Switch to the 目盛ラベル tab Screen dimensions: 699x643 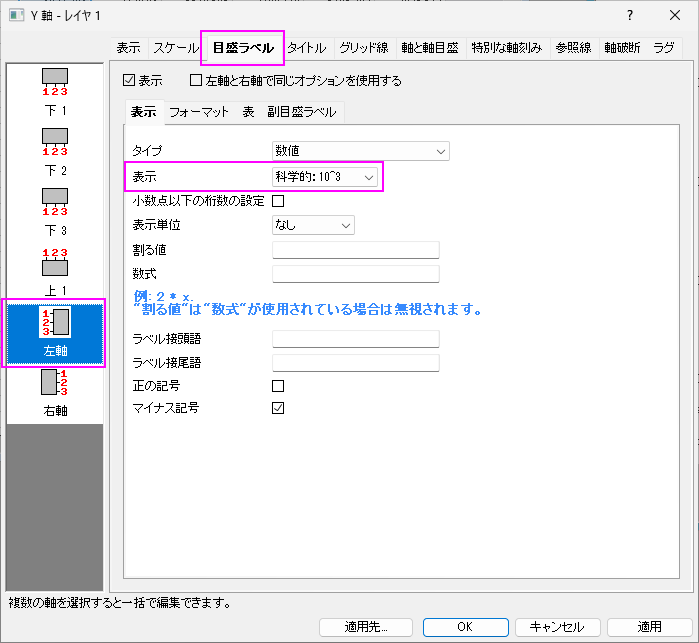click(243, 48)
